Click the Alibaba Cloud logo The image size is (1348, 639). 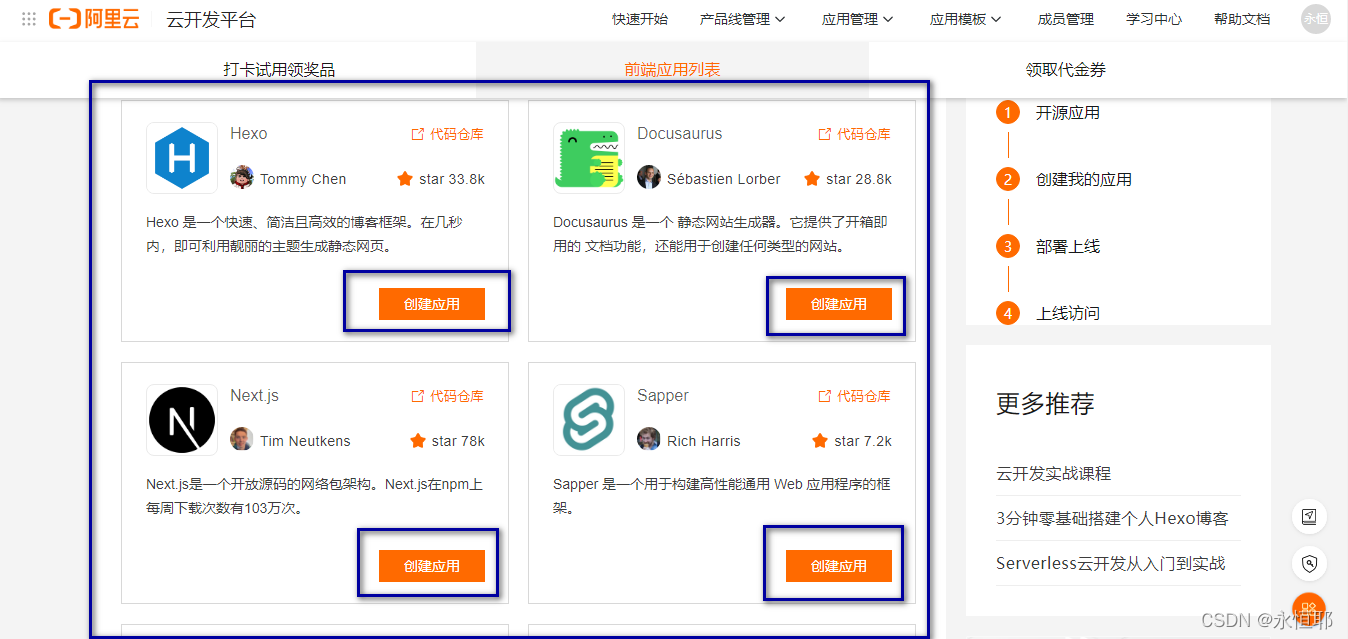click(94, 19)
